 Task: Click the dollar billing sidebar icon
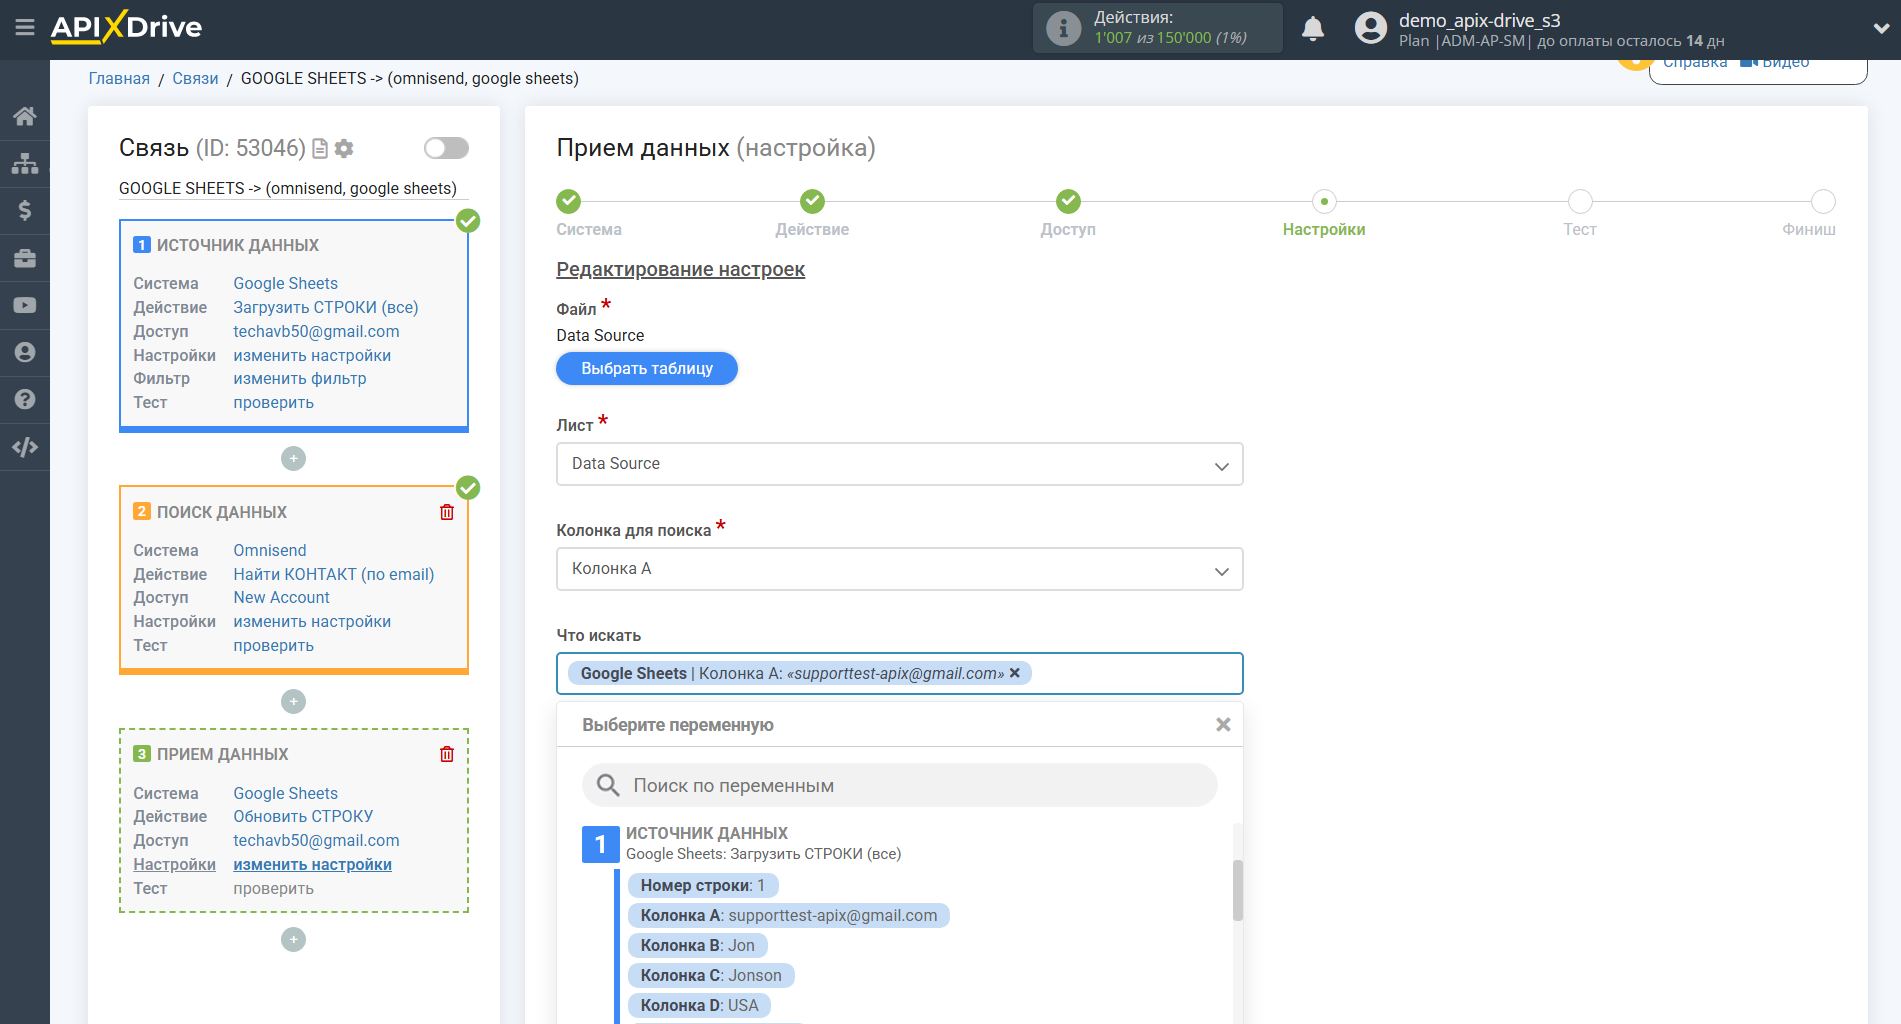(x=25, y=210)
